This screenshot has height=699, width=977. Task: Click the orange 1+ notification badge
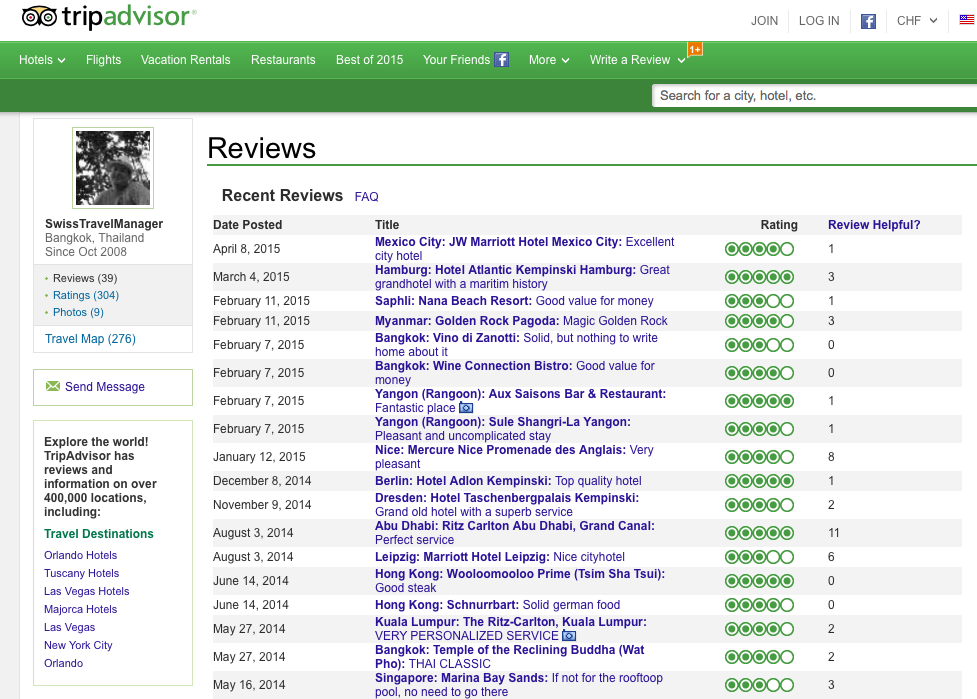click(x=694, y=49)
